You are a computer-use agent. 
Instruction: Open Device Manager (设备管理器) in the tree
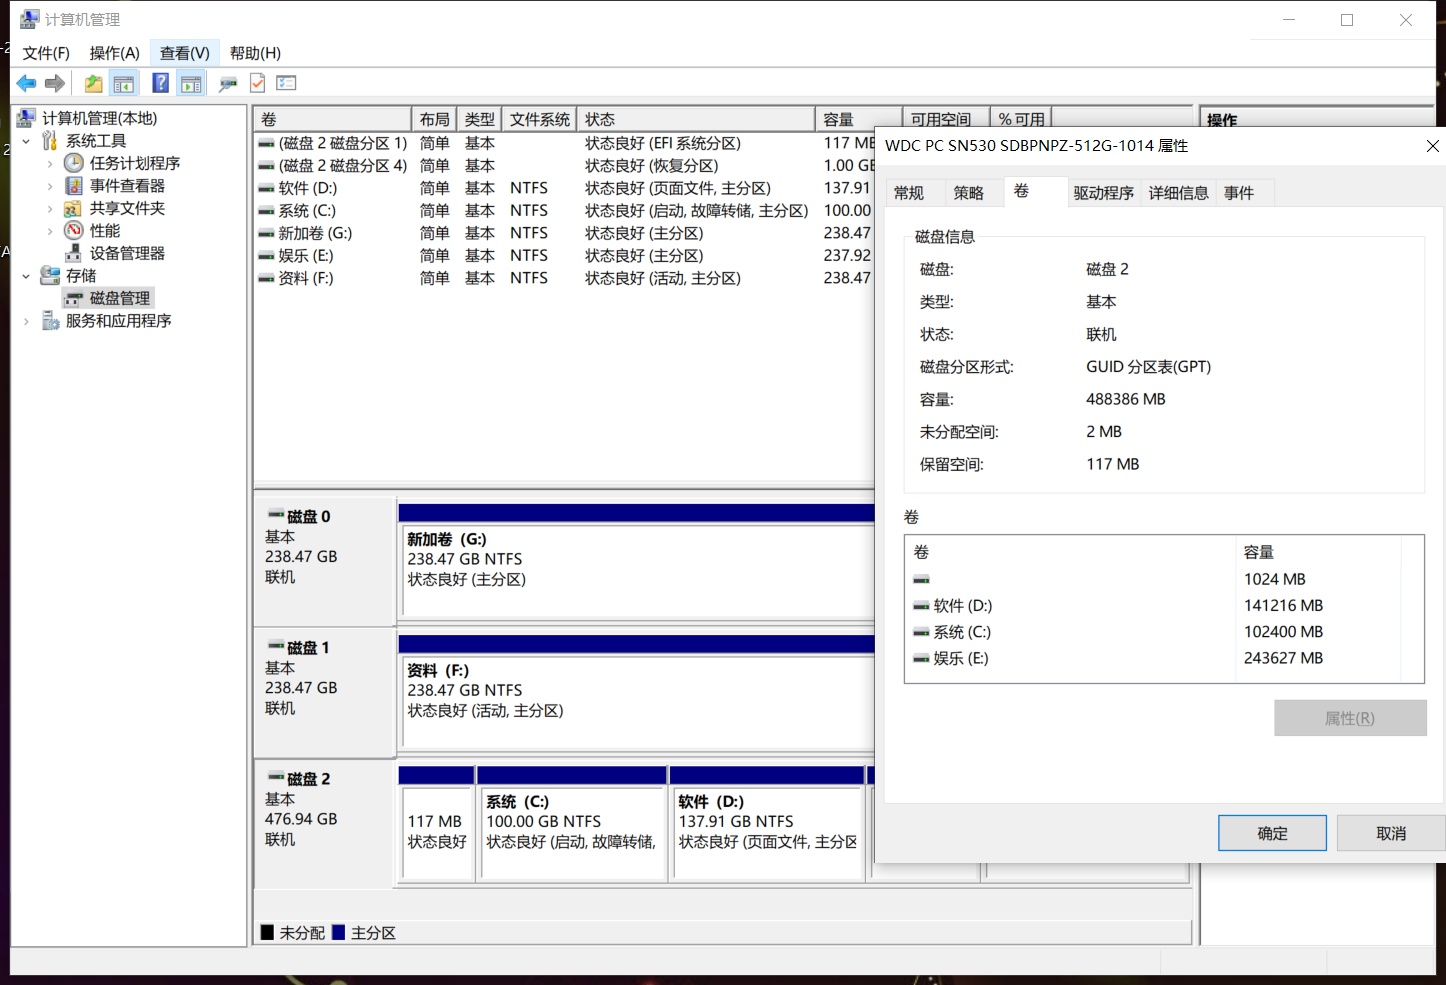[127, 253]
